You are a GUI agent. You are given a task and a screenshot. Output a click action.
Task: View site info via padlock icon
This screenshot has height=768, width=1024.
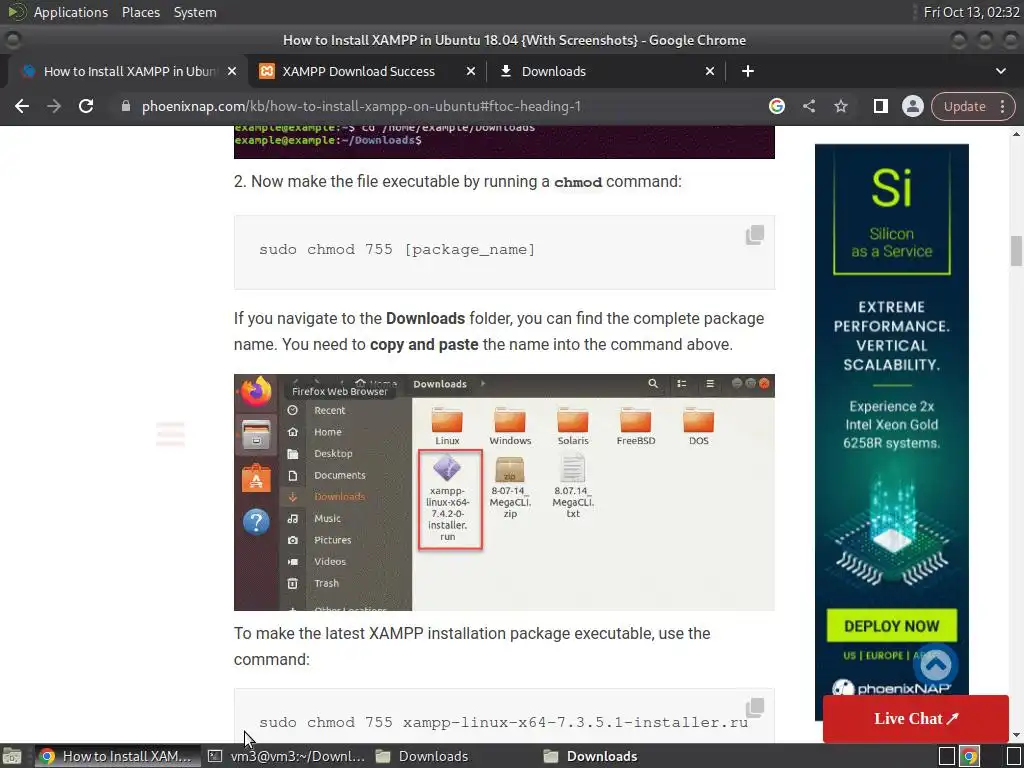click(x=126, y=106)
